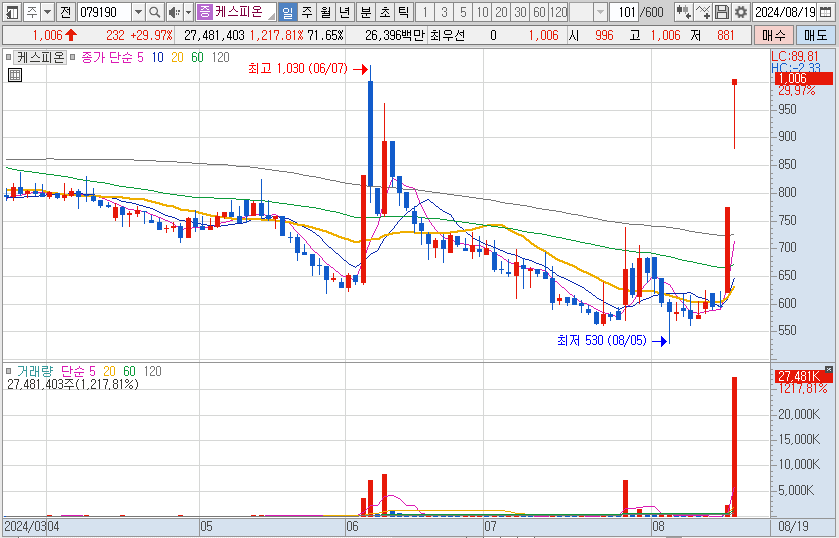Click the gray 120 moving average legend
The height and width of the screenshot is (538, 839).
220,57
